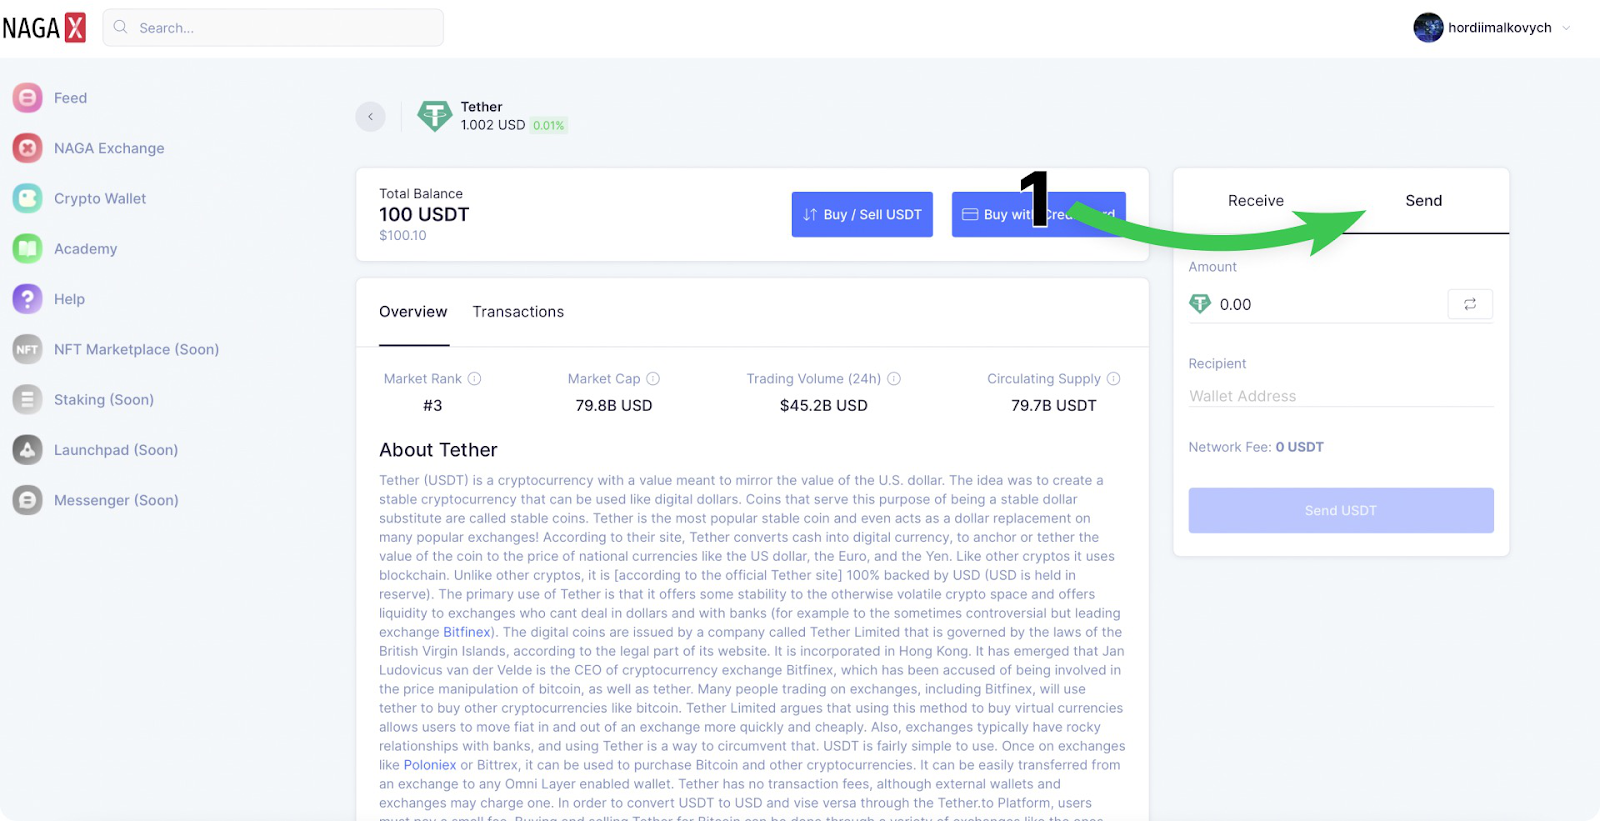
Task: Show Market Cap info icon
Action: (653, 379)
